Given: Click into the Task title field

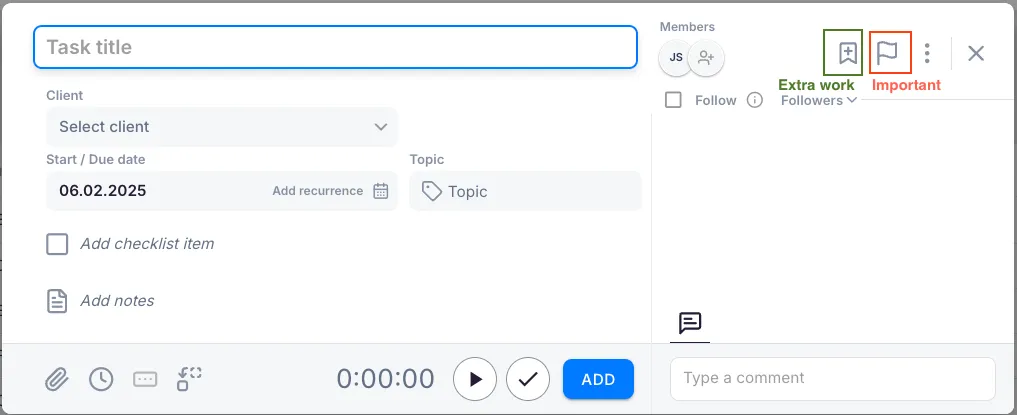Looking at the screenshot, I should point(335,47).
